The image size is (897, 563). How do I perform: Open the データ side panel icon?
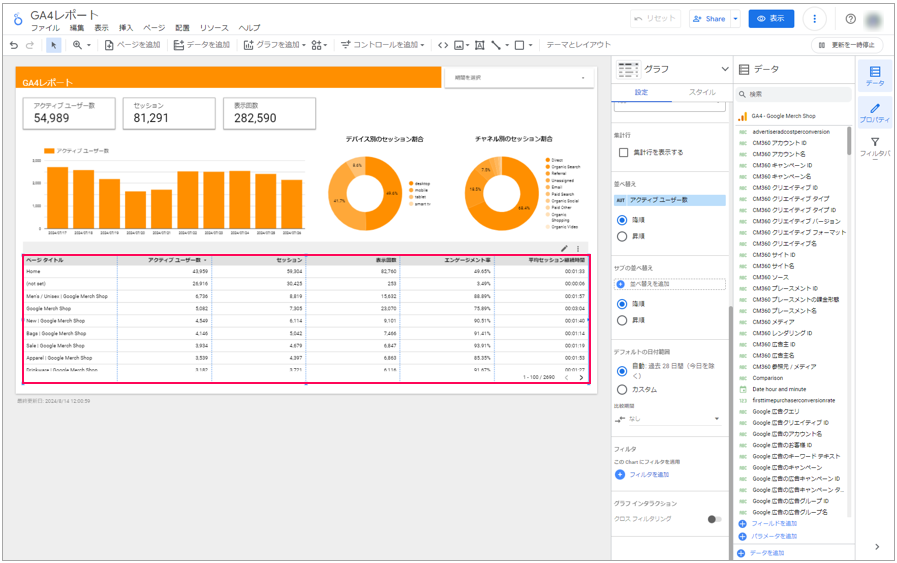pyautogui.click(x=875, y=76)
